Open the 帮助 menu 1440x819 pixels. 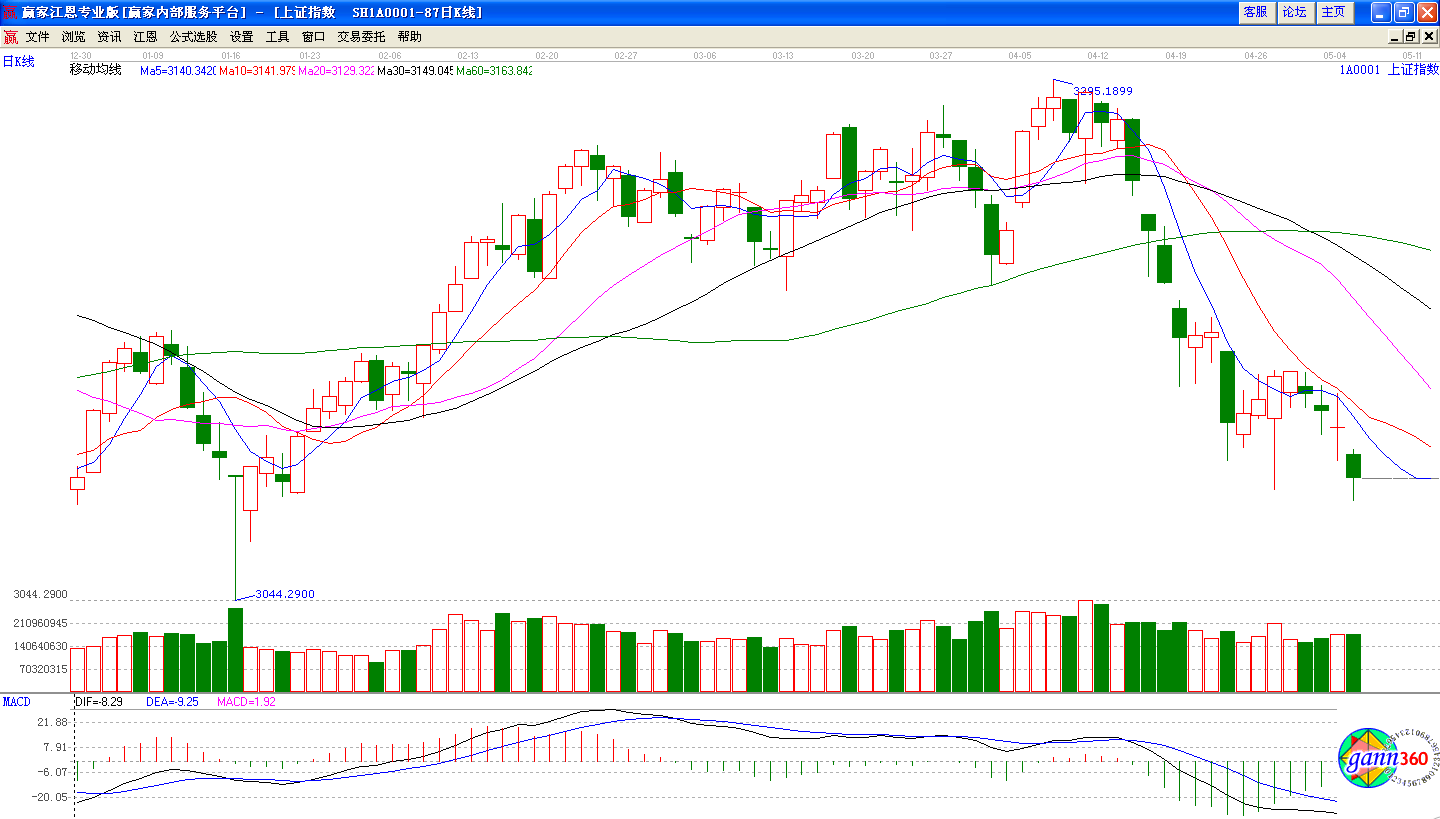409,37
